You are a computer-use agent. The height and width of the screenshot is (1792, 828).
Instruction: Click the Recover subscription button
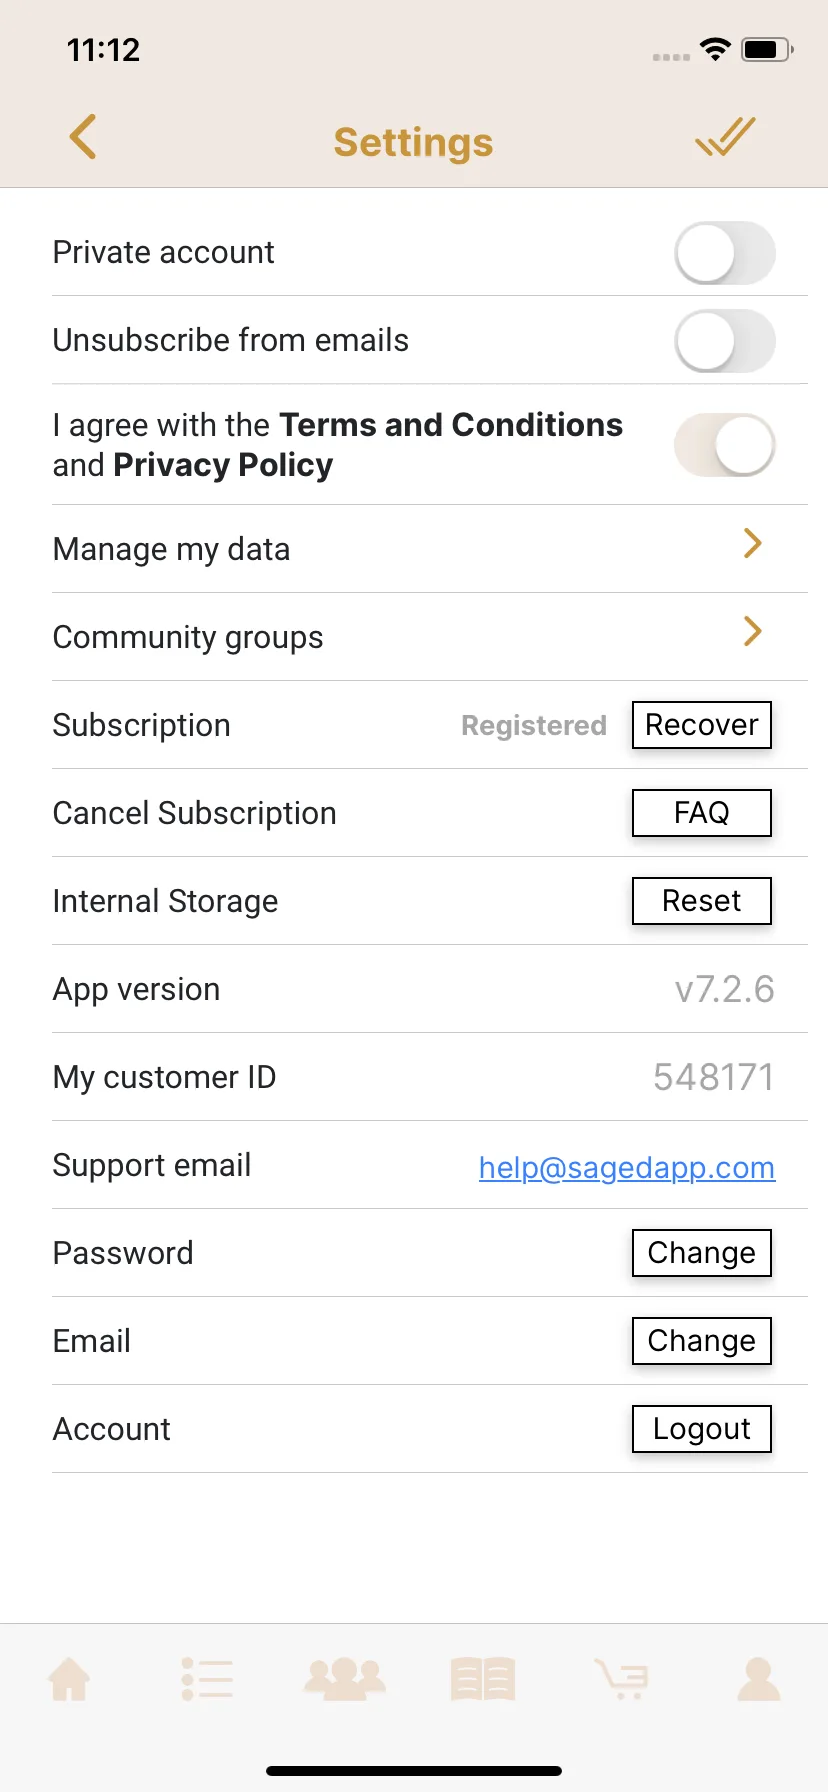click(x=702, y=725)
